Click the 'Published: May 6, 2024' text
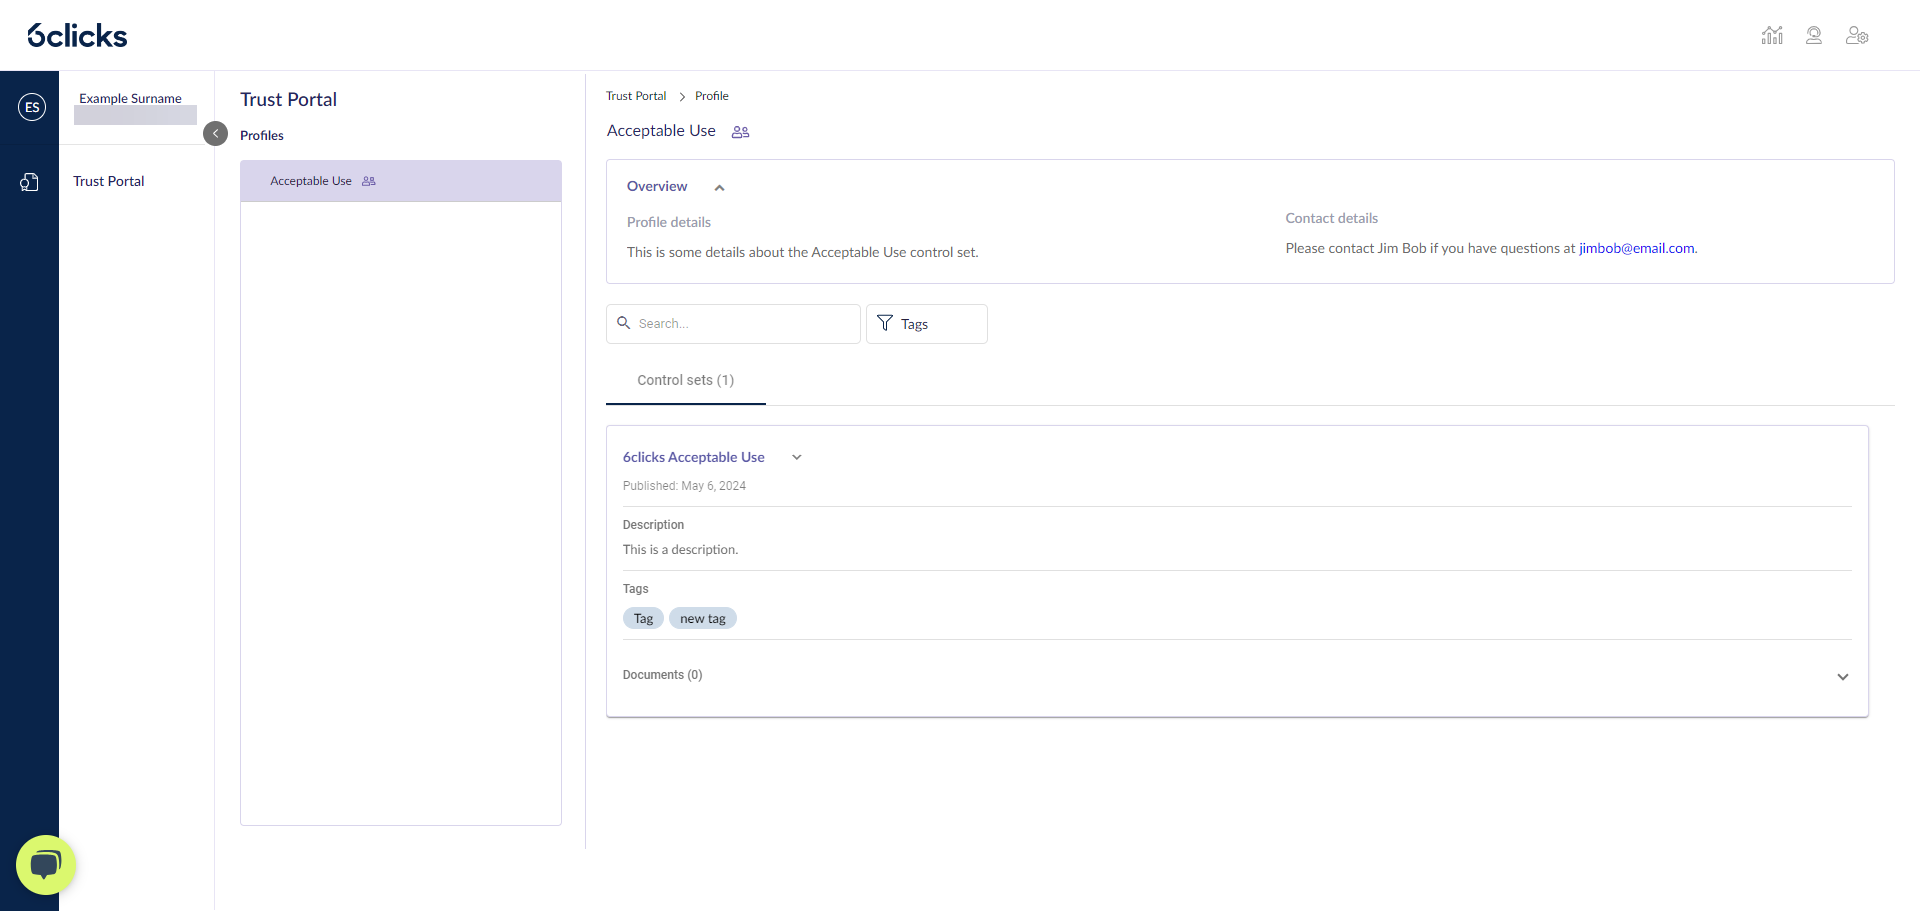Viewport: 1920px width, 911px height. (684, 486)
